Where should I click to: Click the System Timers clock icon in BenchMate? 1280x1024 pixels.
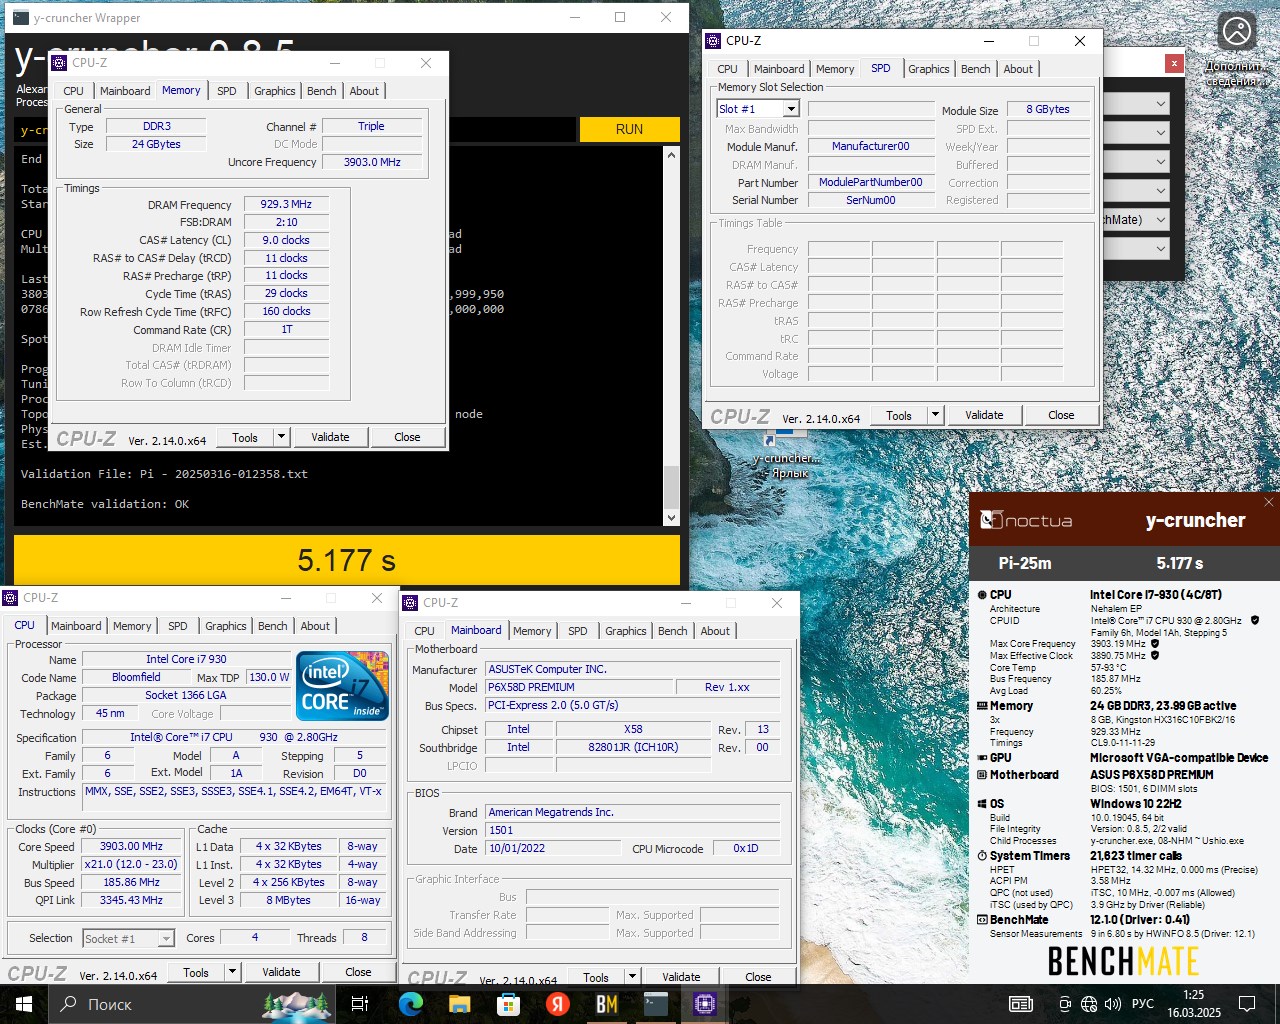(982, 856)
